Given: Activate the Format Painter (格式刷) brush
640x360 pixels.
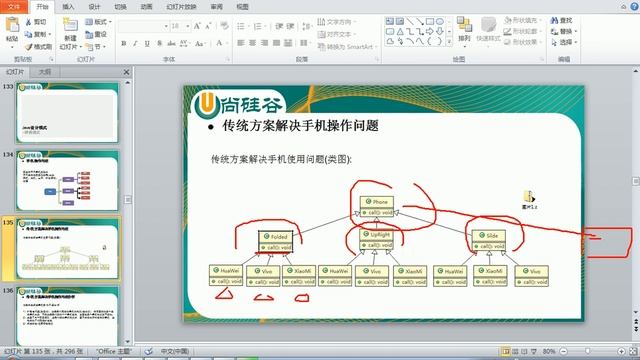Looking at the screenshot, I should [x=38, y=47].
